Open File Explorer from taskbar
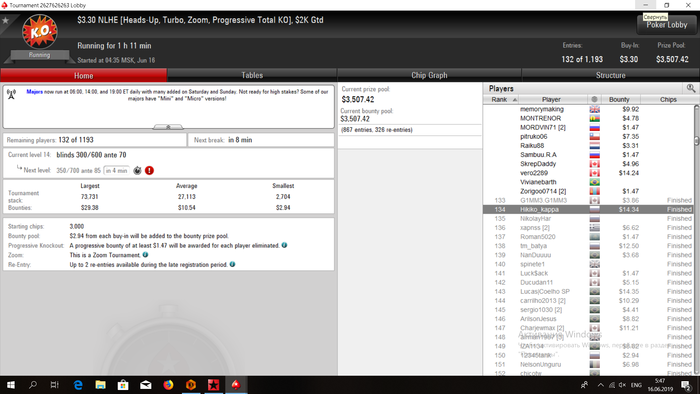This screenshot has width=700, height=394. click(100, 385)
